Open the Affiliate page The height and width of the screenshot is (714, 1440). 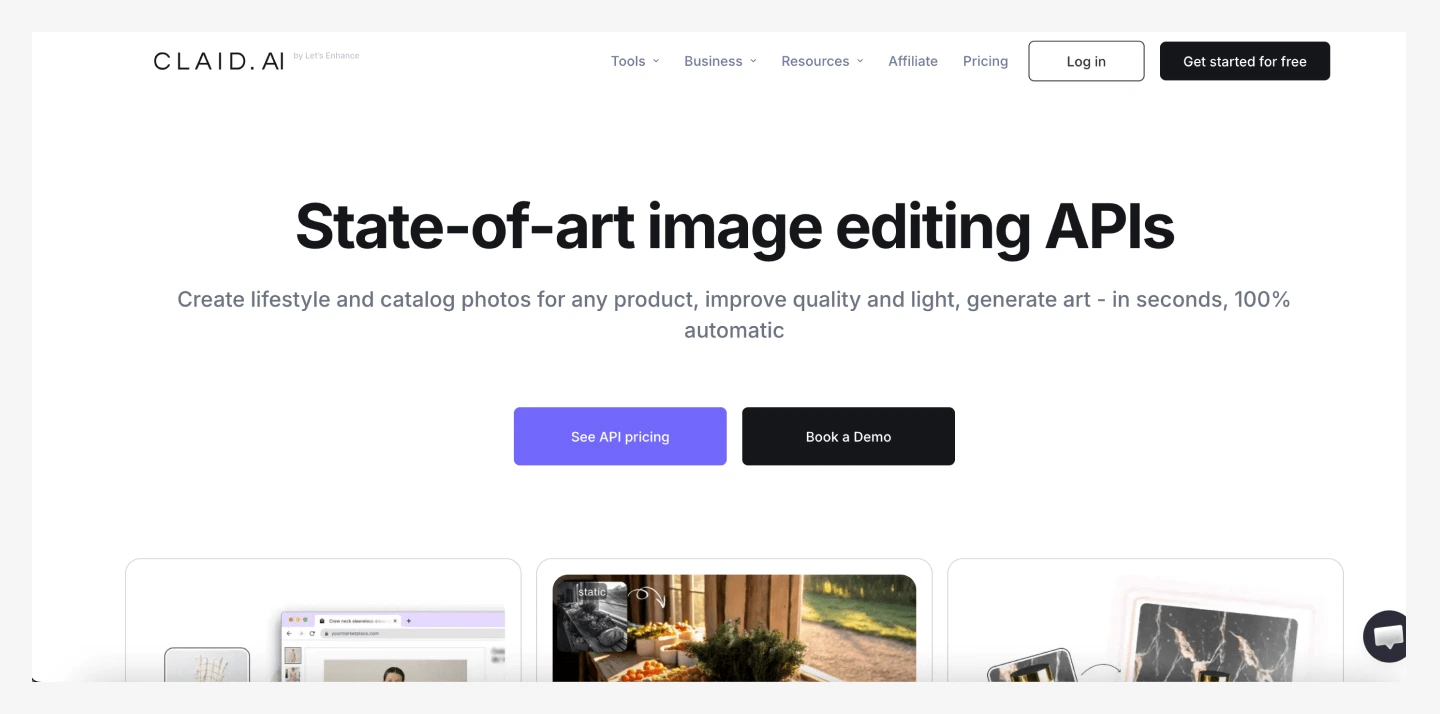click(x=913, y=61)
